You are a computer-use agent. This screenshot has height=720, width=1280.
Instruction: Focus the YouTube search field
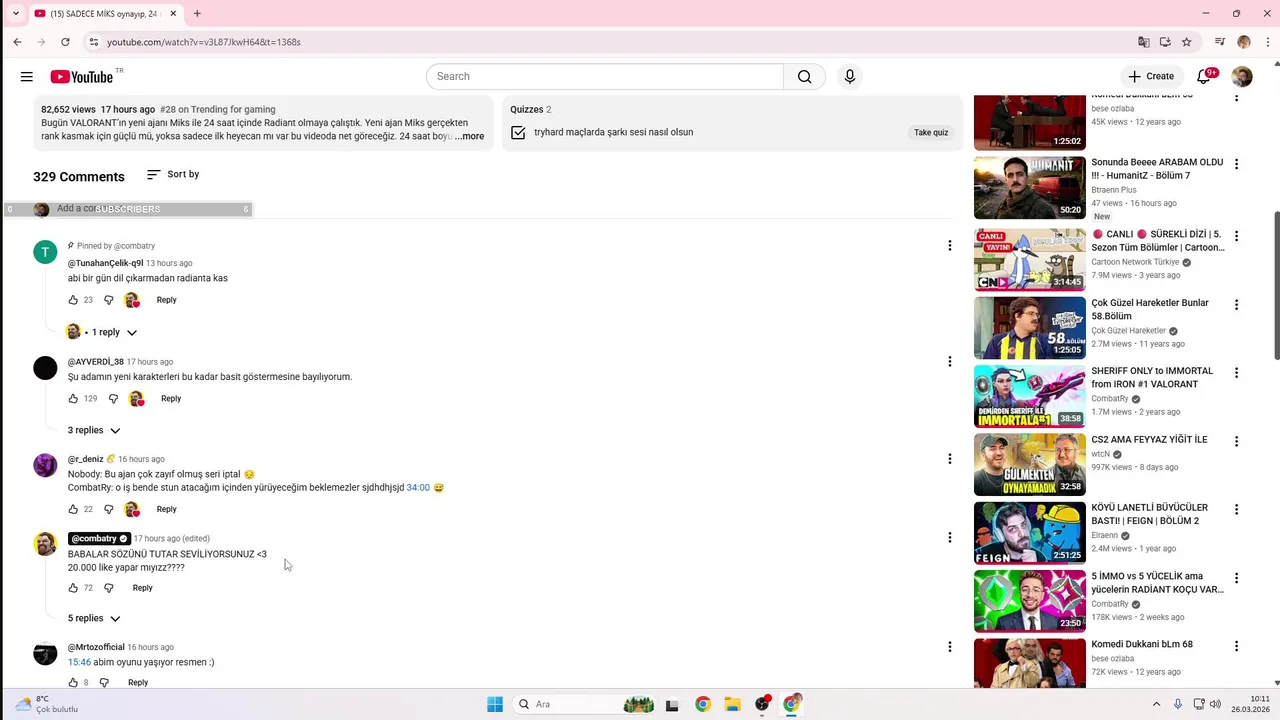[x=605, y=76]
